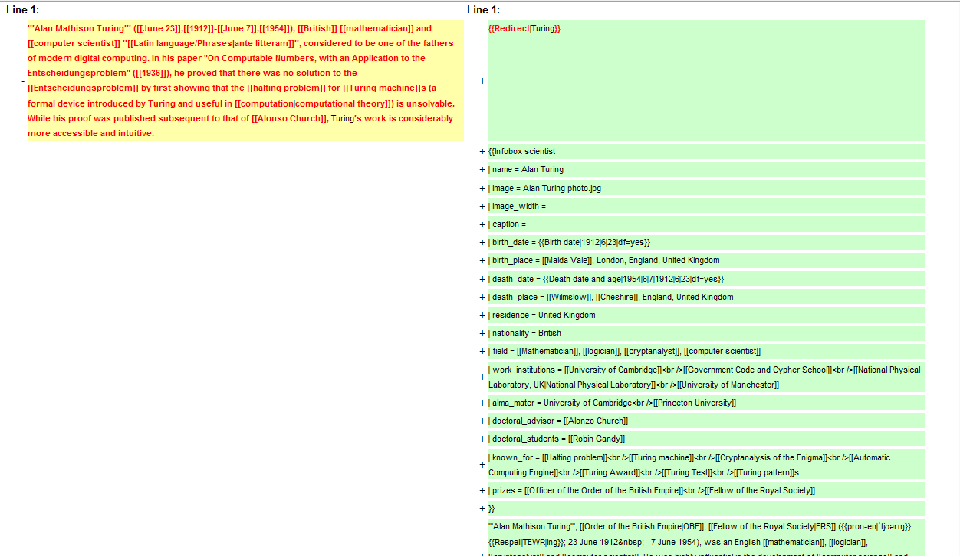Click the Line 1: heading above the removed paragraph
This screenshot has height=557, width=961.
[x=22, y=10]
